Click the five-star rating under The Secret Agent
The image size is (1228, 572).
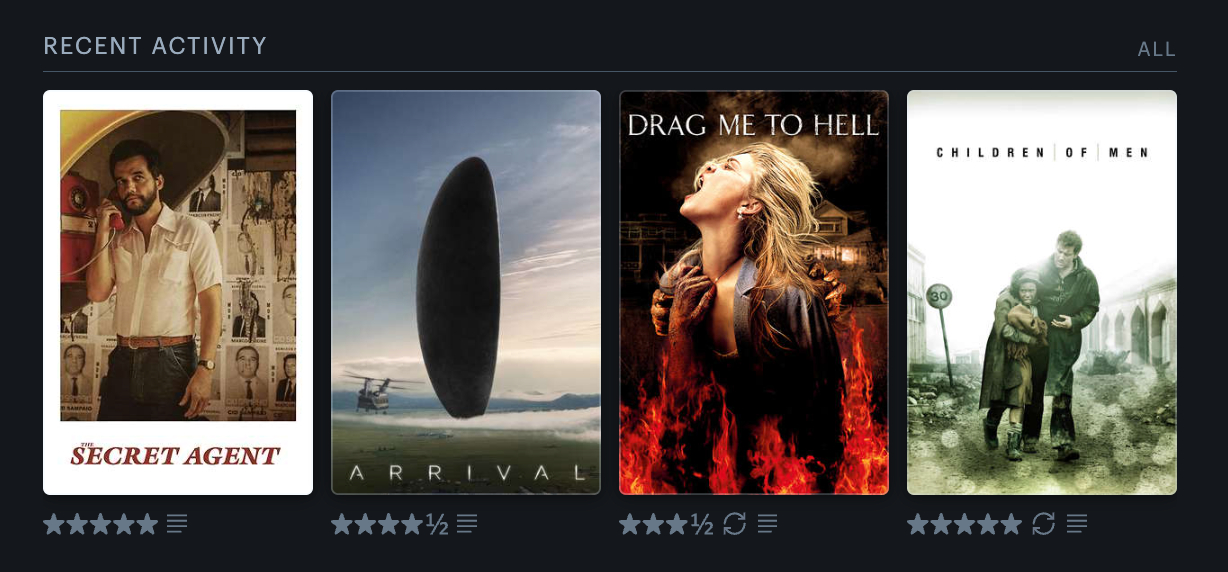(101, 524)
